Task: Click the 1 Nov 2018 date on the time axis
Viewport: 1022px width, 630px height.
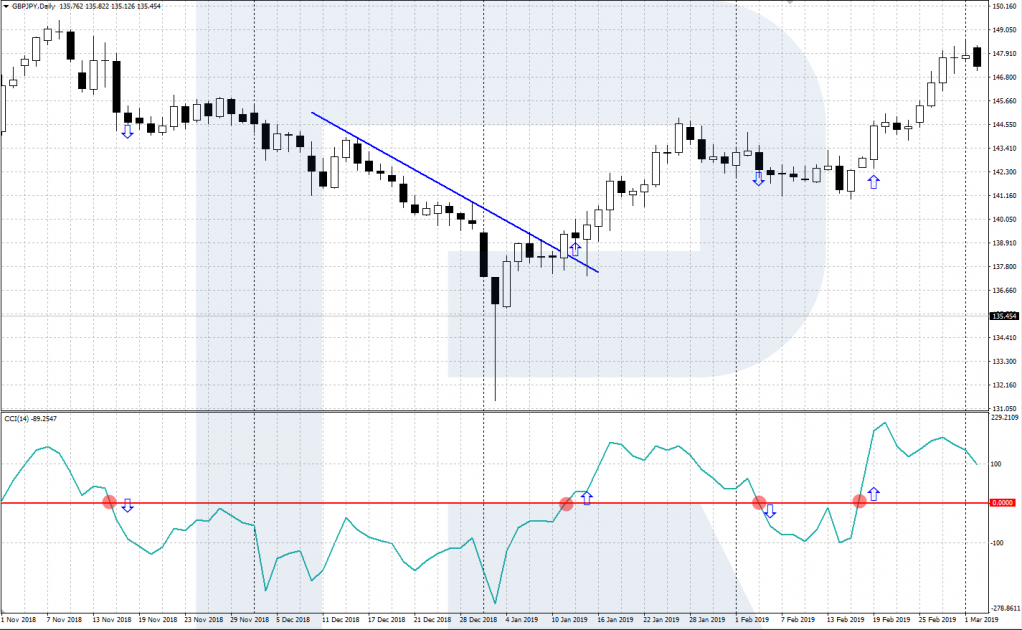Action: click(20, 621)
